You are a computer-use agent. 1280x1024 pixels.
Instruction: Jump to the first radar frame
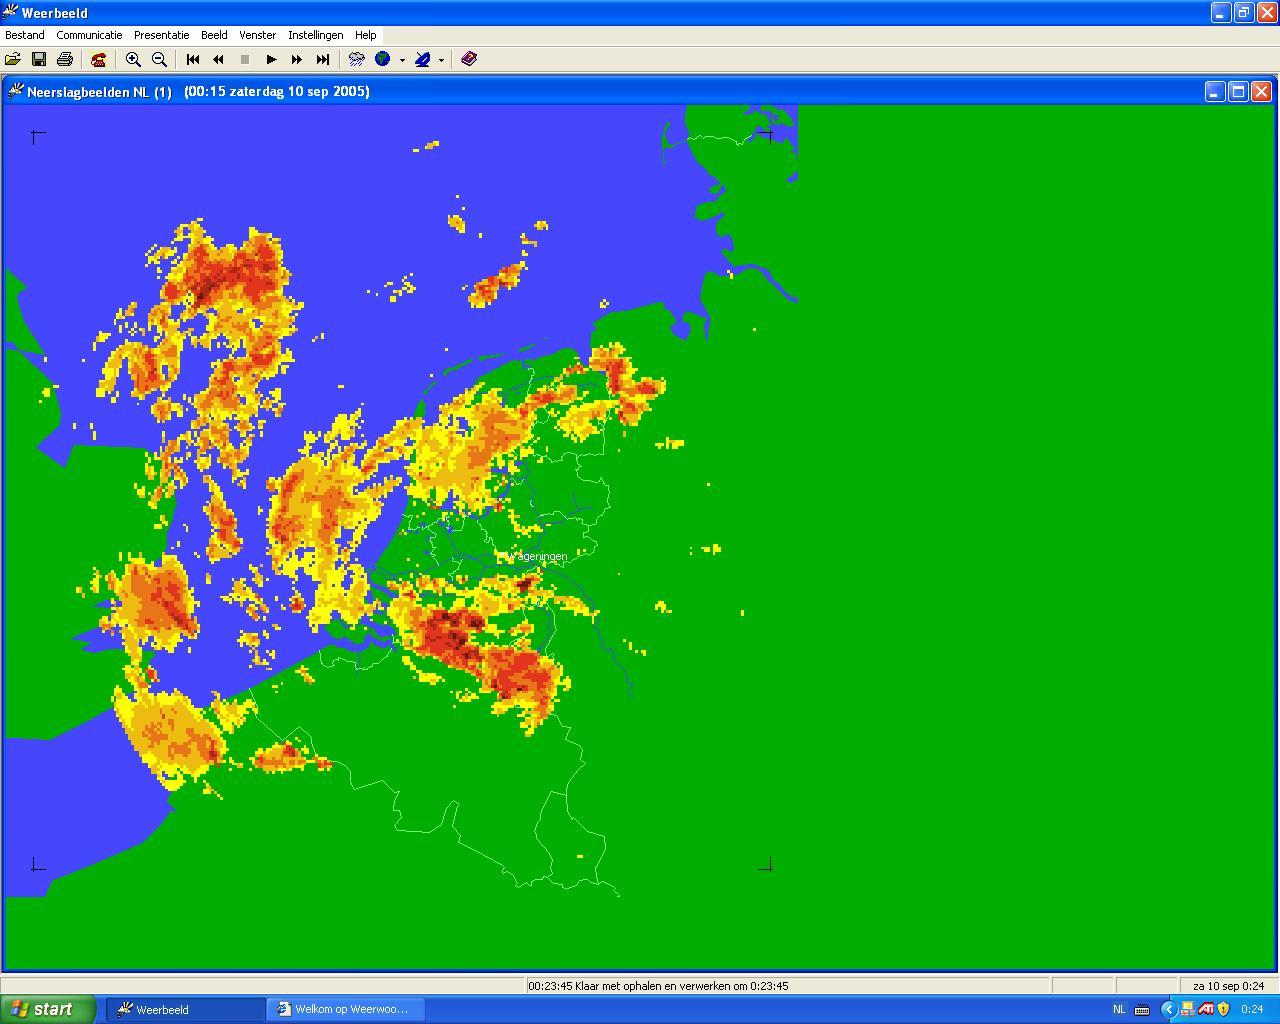pos(193,59)
